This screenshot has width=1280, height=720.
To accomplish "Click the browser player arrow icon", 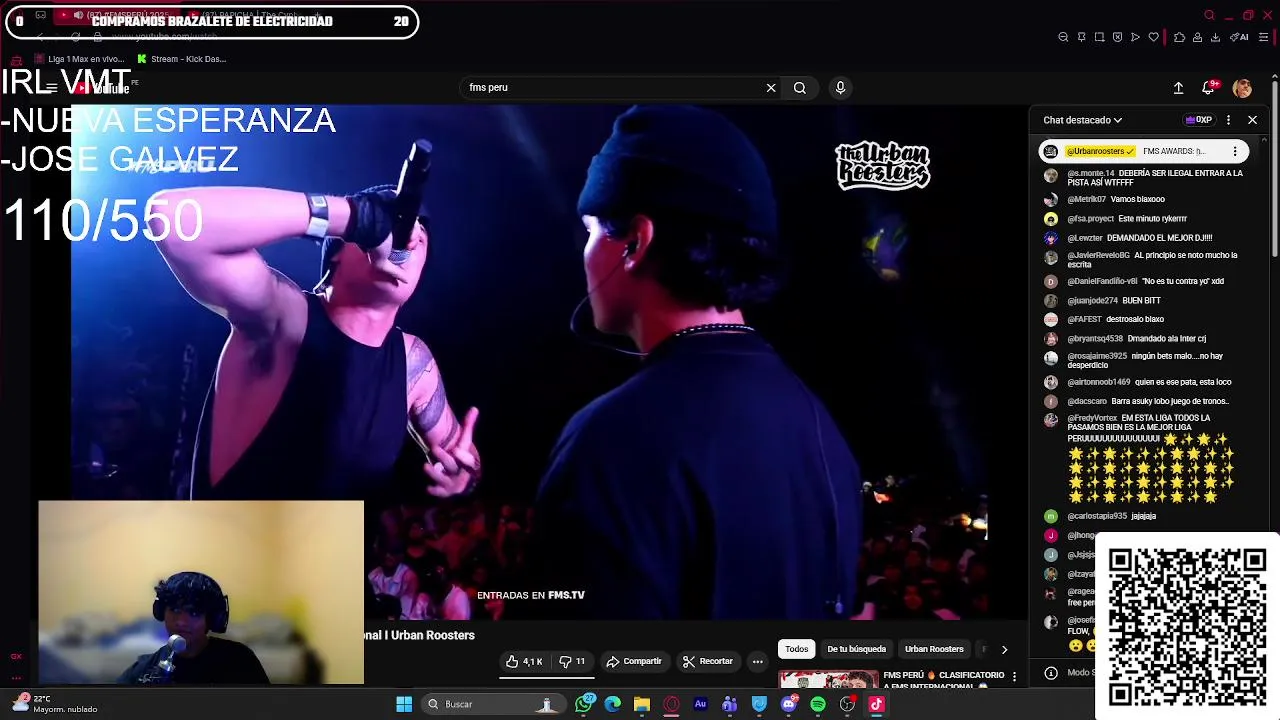I will (x=1135, y=37).
